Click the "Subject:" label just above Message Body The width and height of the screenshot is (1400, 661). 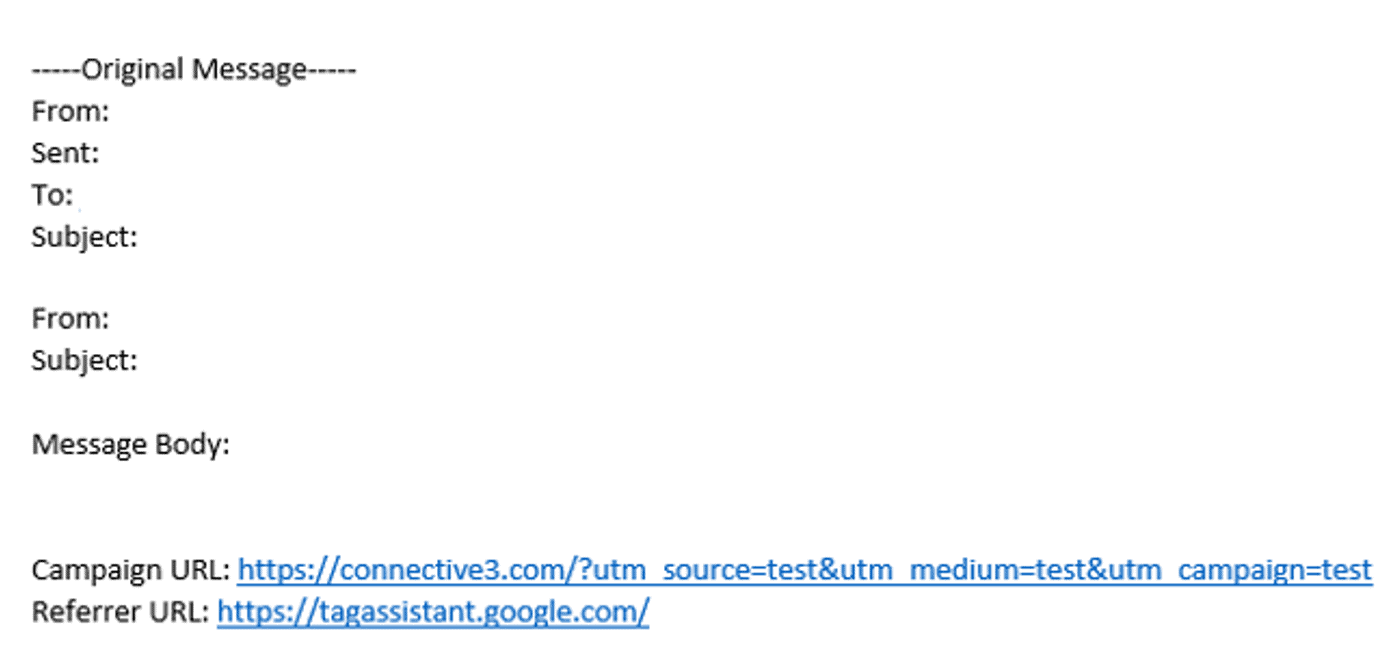84,361
